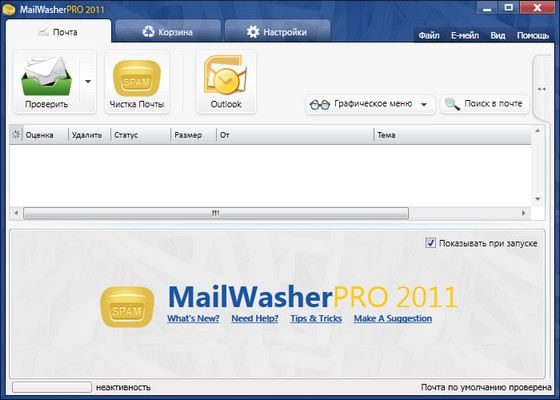Switch to the Почта tab

click(58, 32)
